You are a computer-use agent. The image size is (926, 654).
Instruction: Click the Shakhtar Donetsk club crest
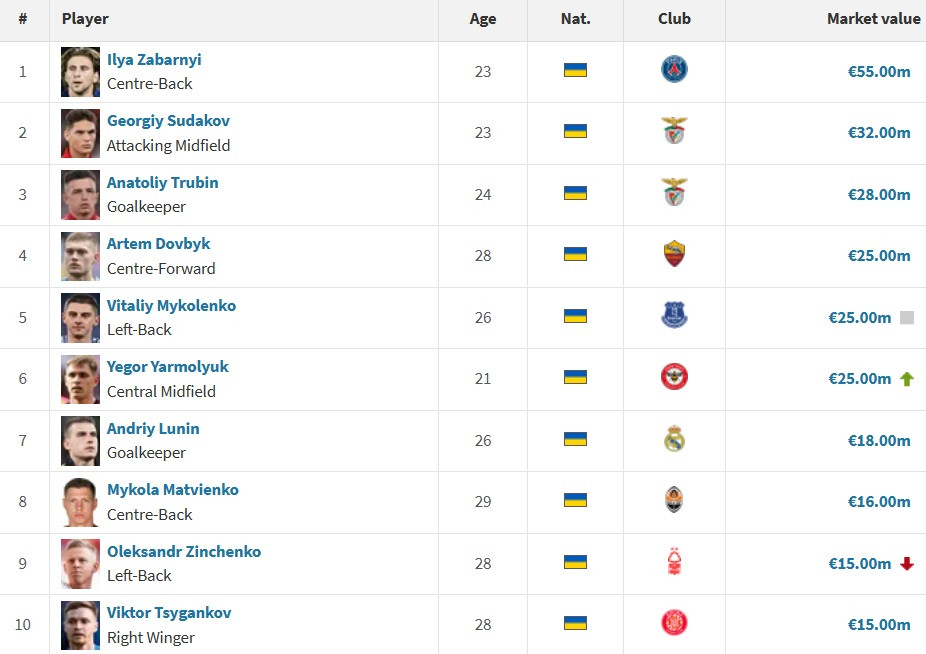(674, 501)
